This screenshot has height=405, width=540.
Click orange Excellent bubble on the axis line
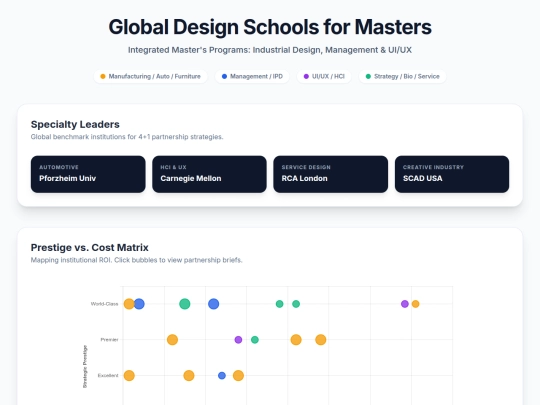click(129, 375)
